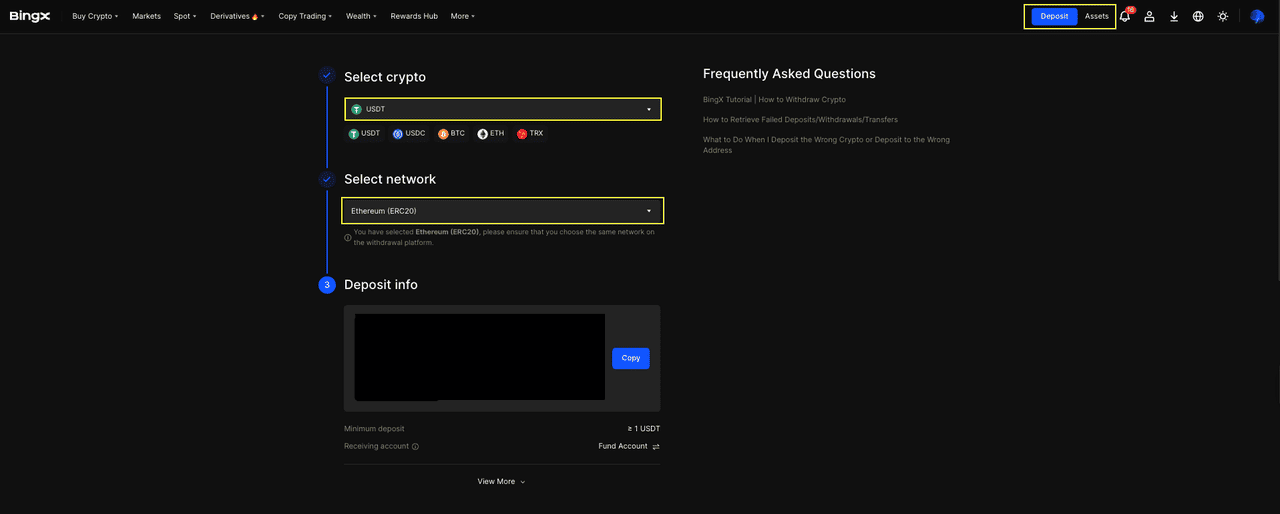Open the Derivatives menu
This screenshot has height=514, width=1280.
tap(237, 16)
